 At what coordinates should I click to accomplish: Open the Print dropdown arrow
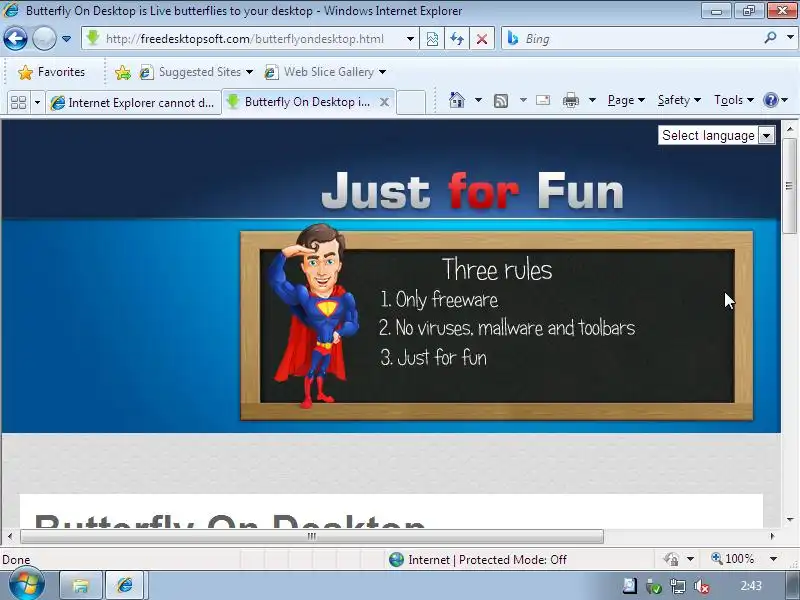pos(592,100)
